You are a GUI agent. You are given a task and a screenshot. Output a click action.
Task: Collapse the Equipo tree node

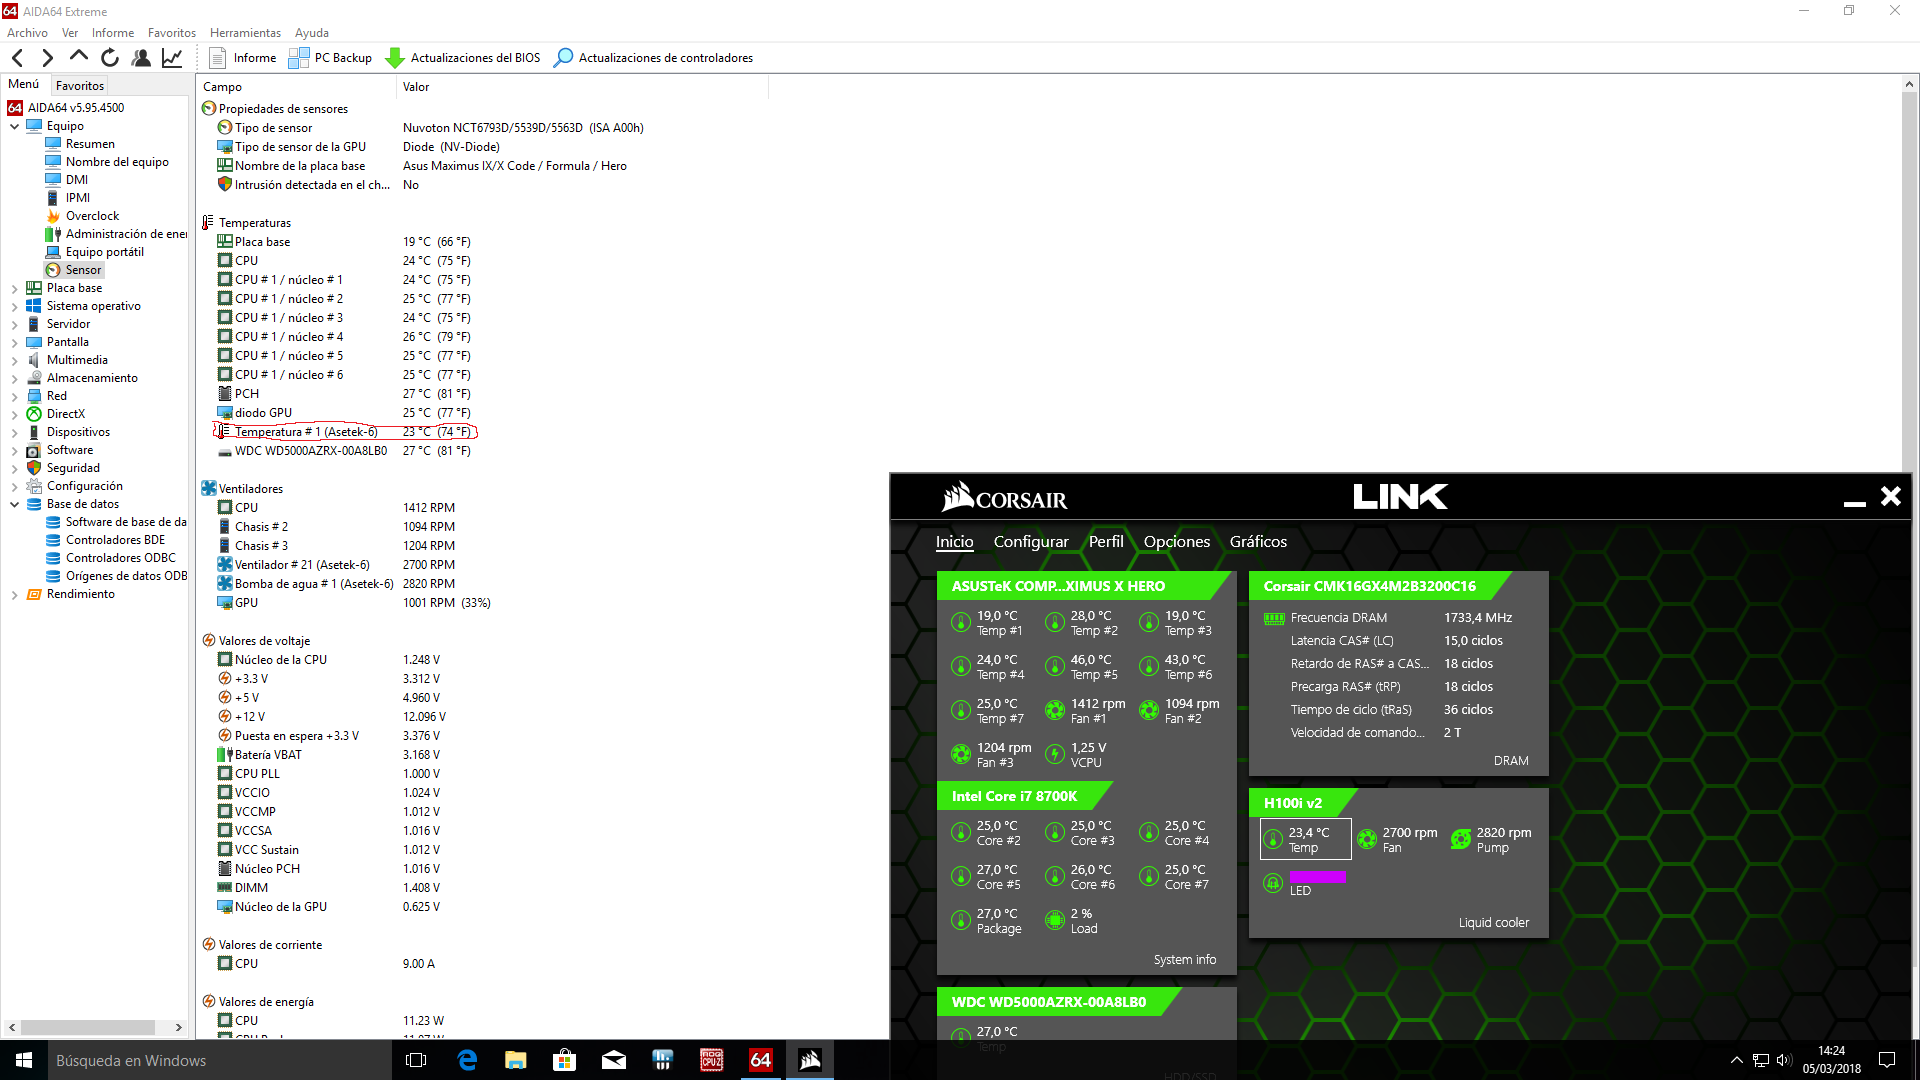[x=15, y=126]
